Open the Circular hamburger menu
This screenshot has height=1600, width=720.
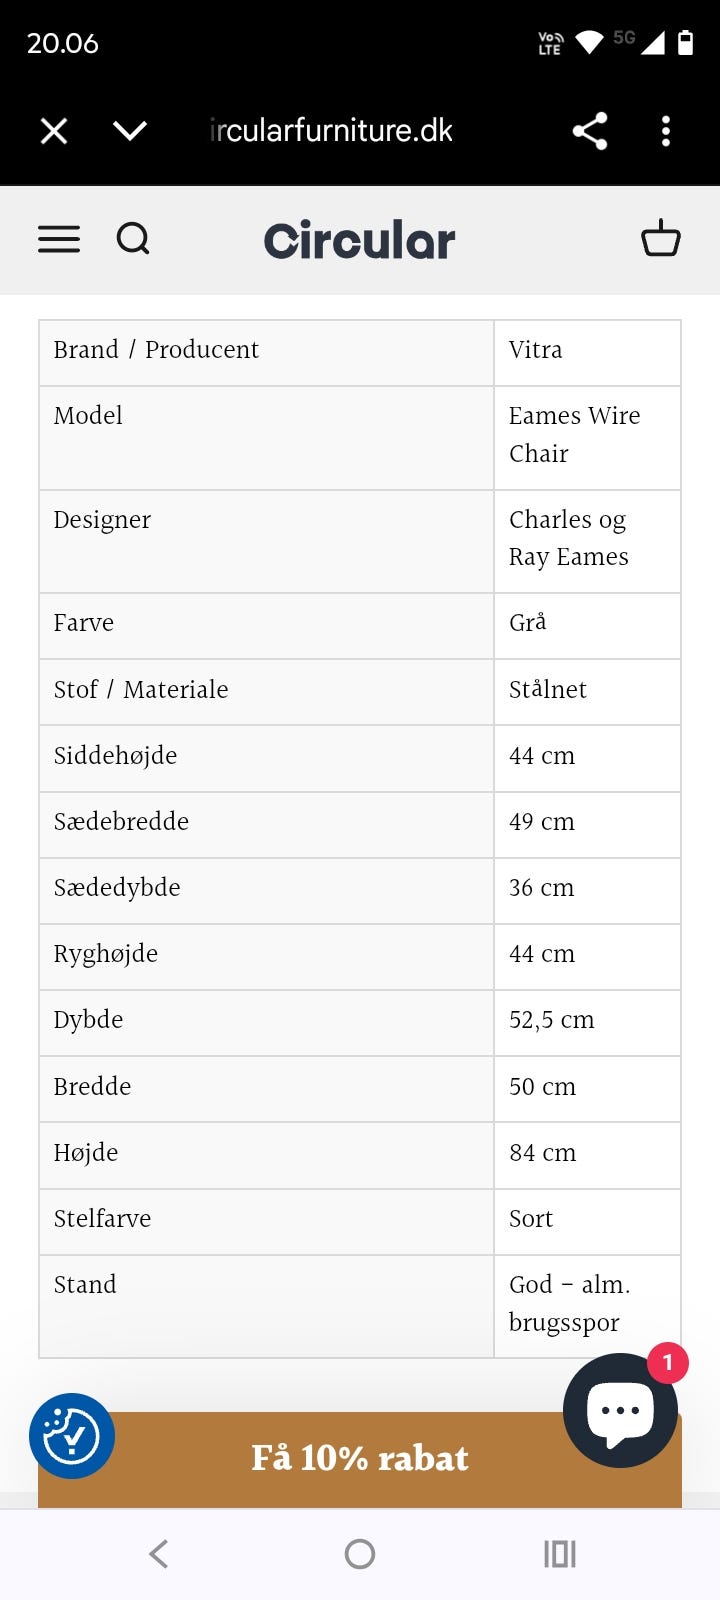58,239
